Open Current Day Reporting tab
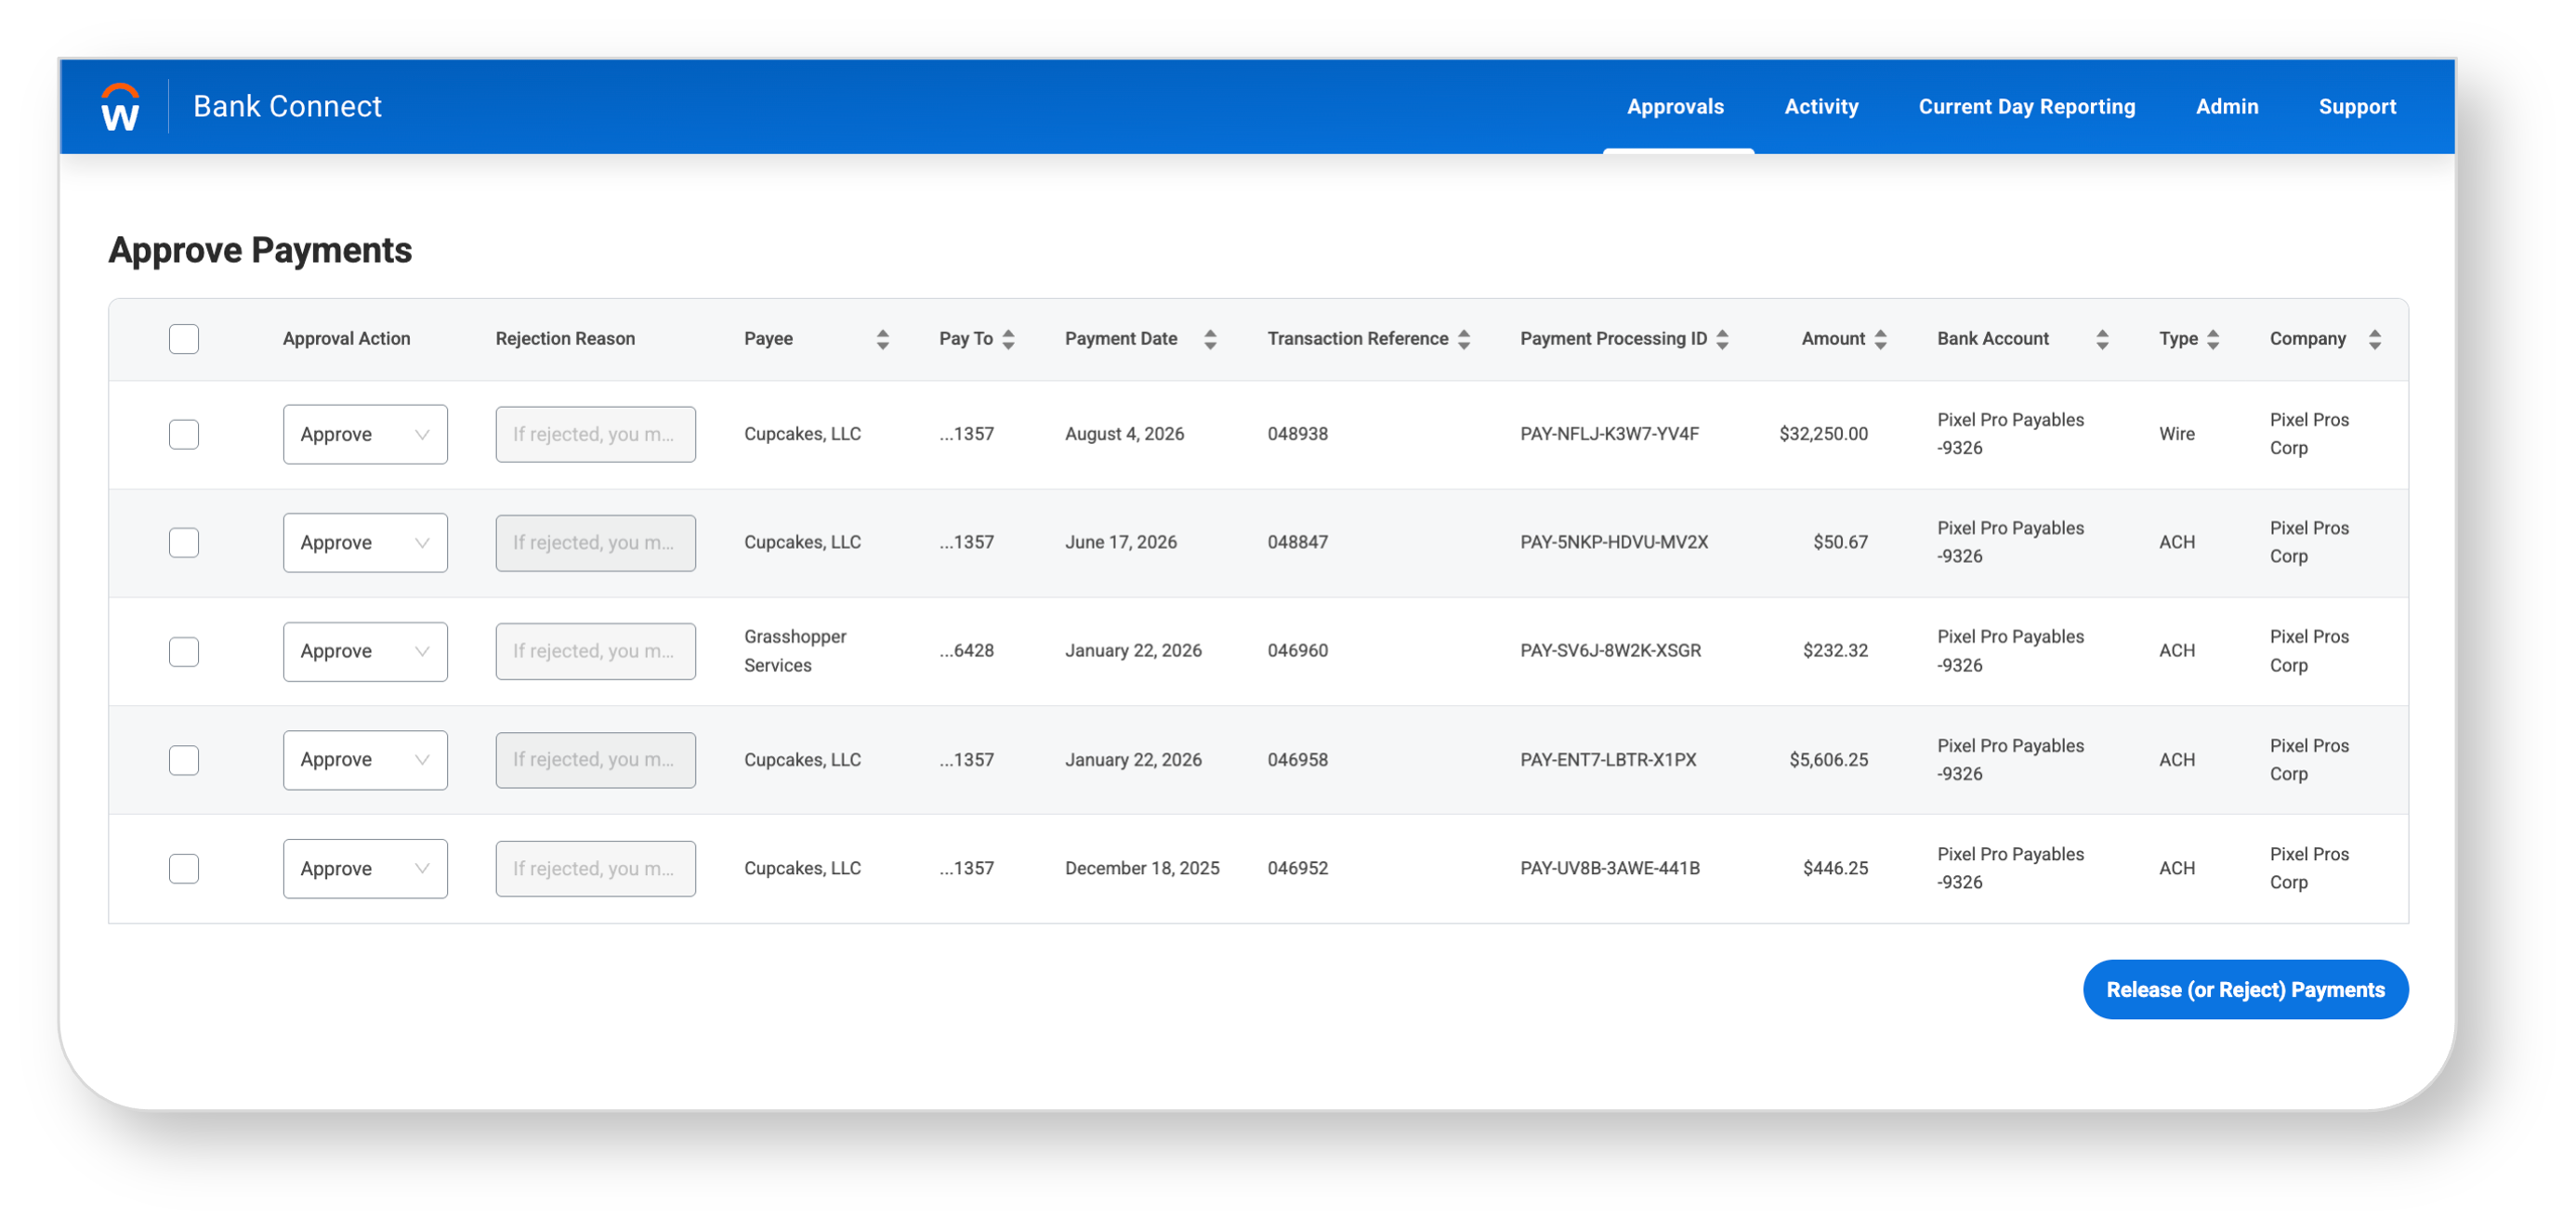This screenshot has width=2576, height=1230. (x=2026, y=107)
